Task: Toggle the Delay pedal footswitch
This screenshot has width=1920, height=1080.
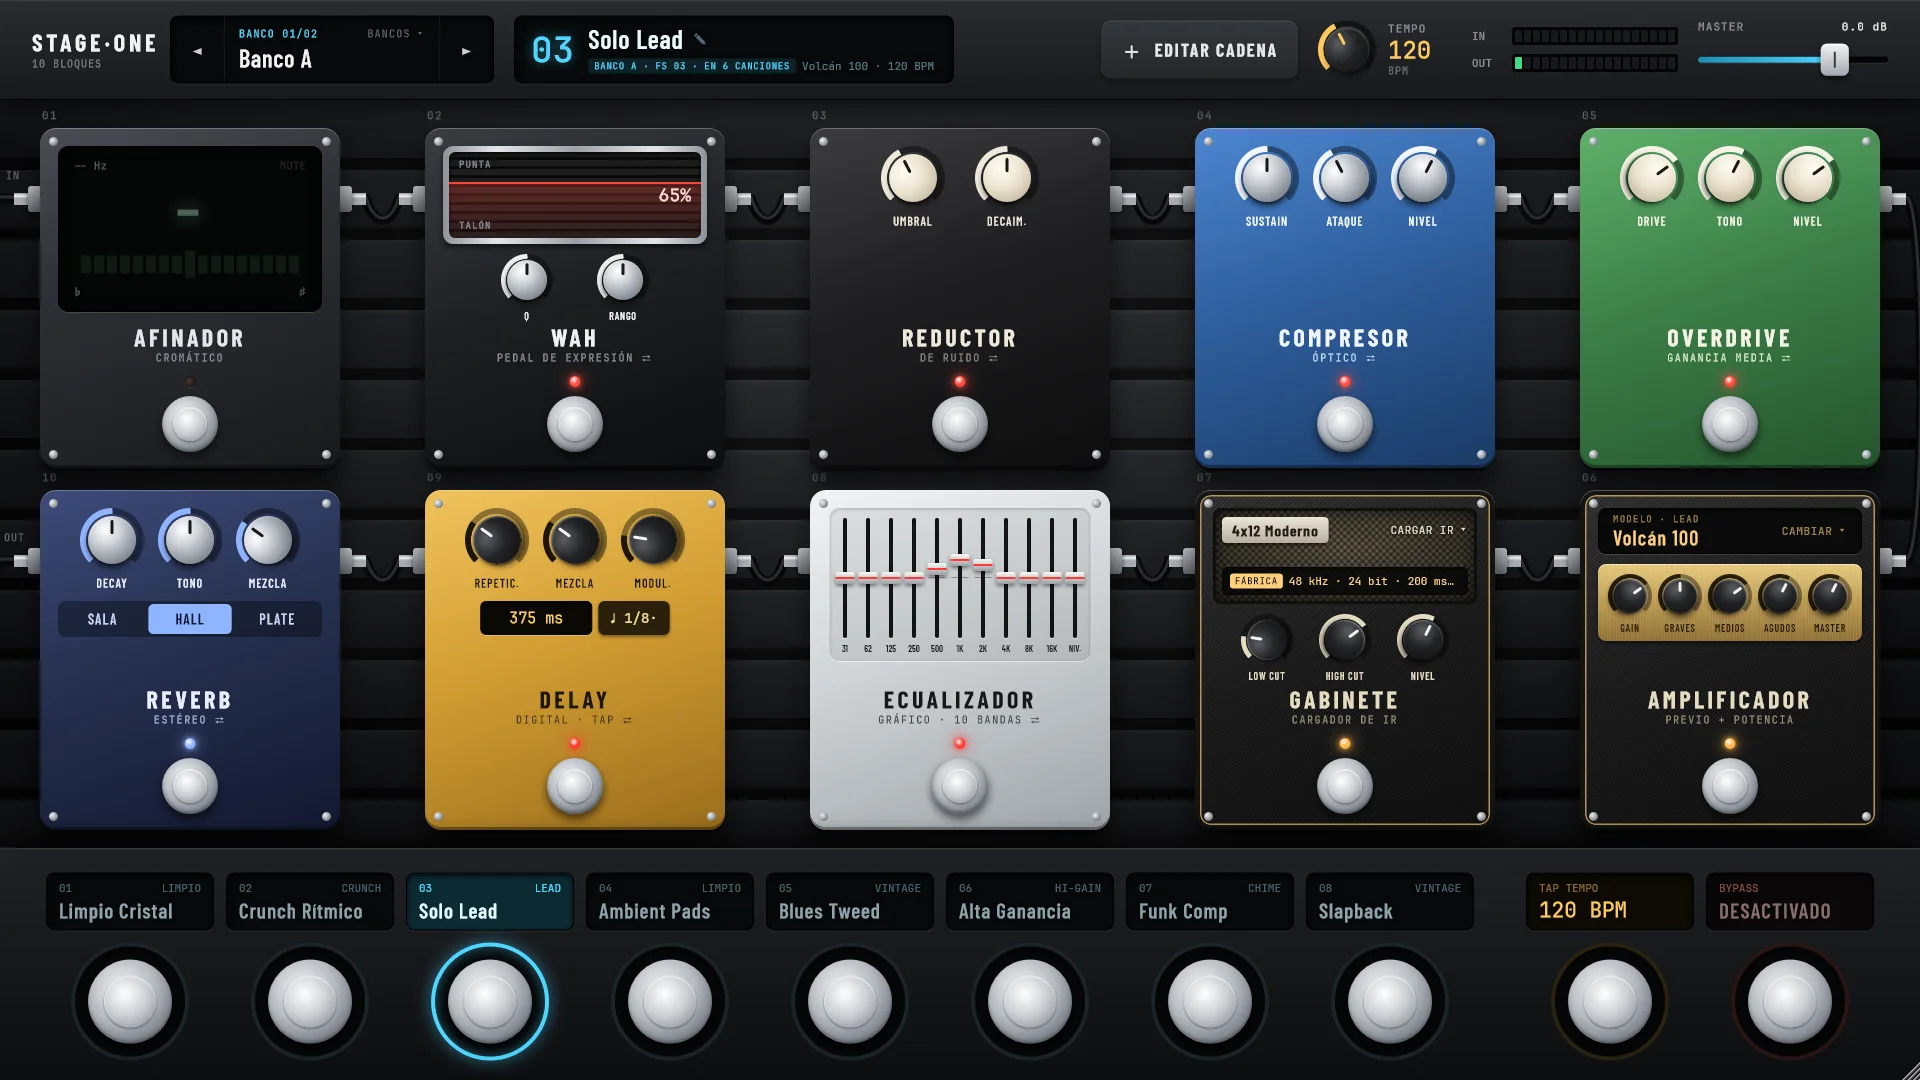Action: (x=575, y=786)
